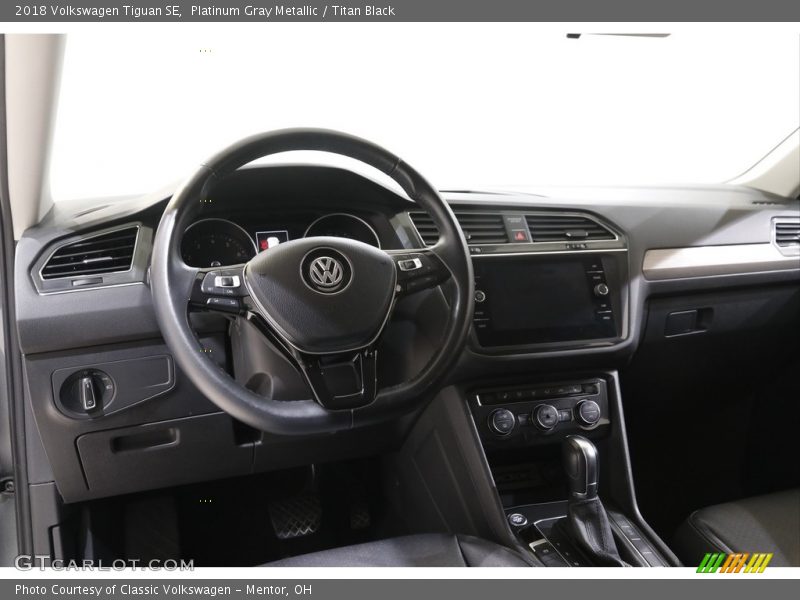
Task: Click the left steering wheel button cluster
Action: point(221,290)
